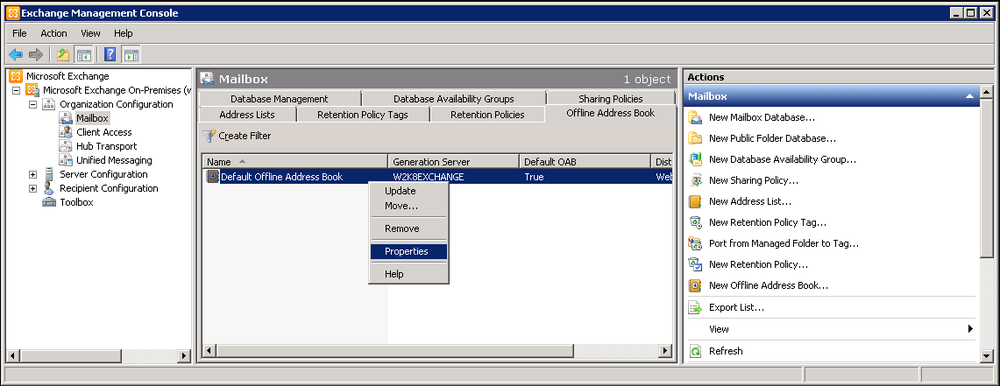Click the W2K8EXCHANGE server cell
This screenshot has width=1000, height=386.
click(x=428, y=177)
